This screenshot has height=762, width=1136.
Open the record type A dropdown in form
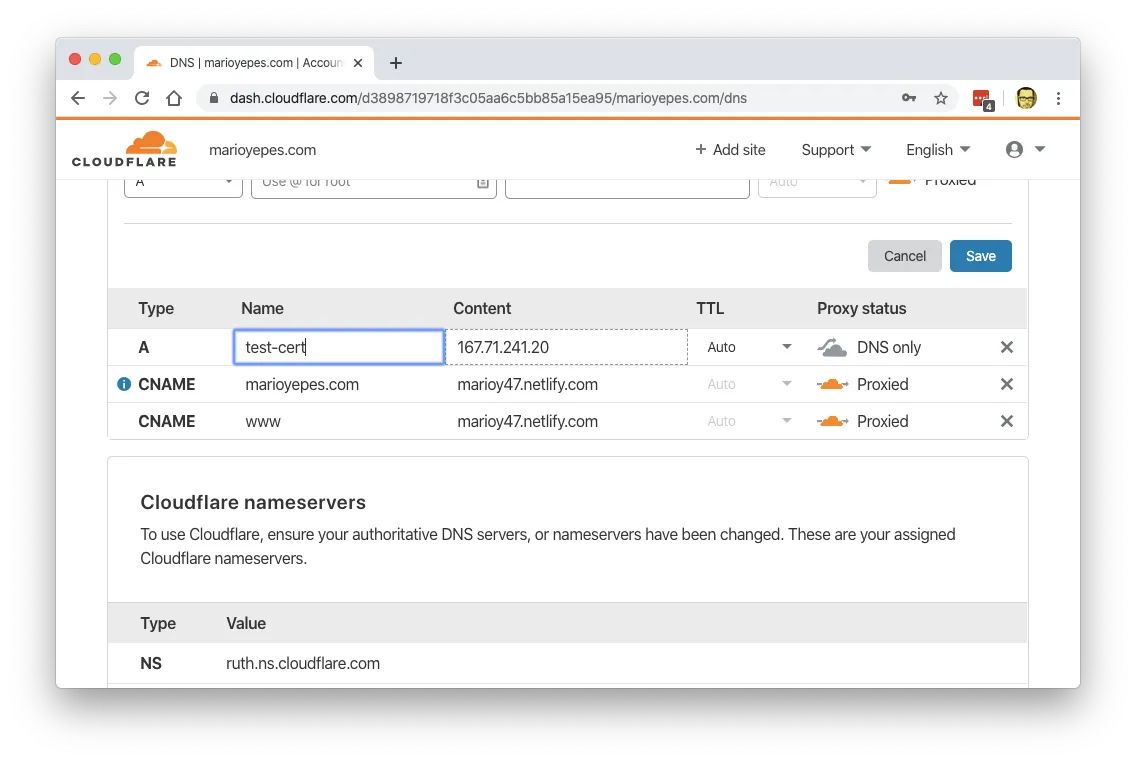click(x=183, y=187)
